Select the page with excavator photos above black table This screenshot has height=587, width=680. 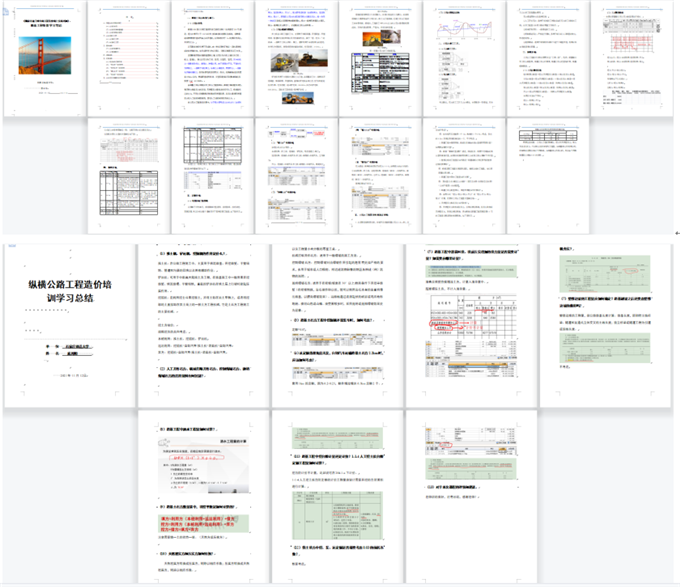click(380, 59)
